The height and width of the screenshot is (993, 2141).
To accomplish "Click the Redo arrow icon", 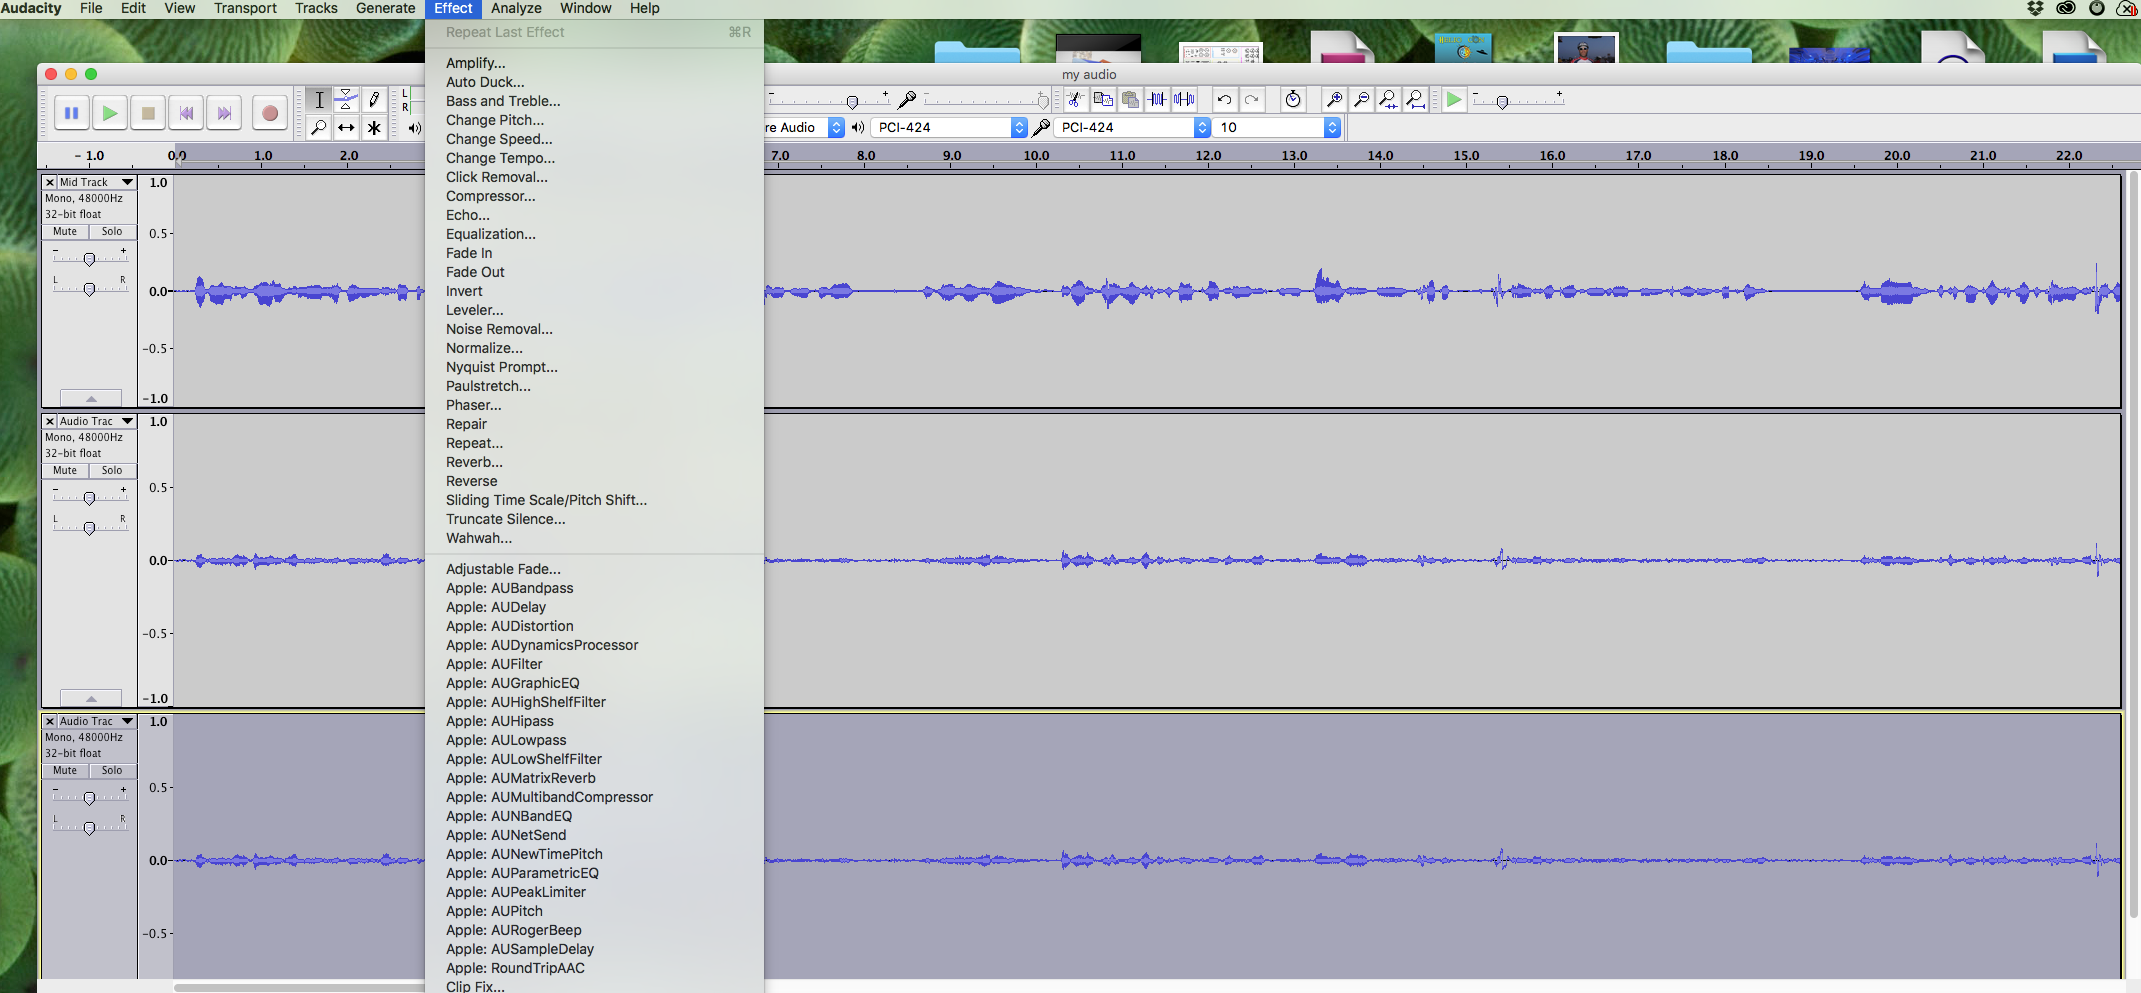I will (x=1251, y=99).
